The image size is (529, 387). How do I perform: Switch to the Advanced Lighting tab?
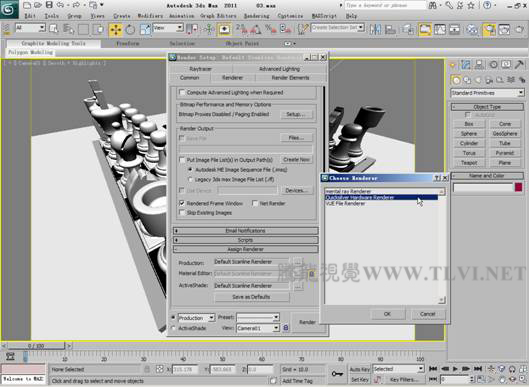tap(279, 69)
